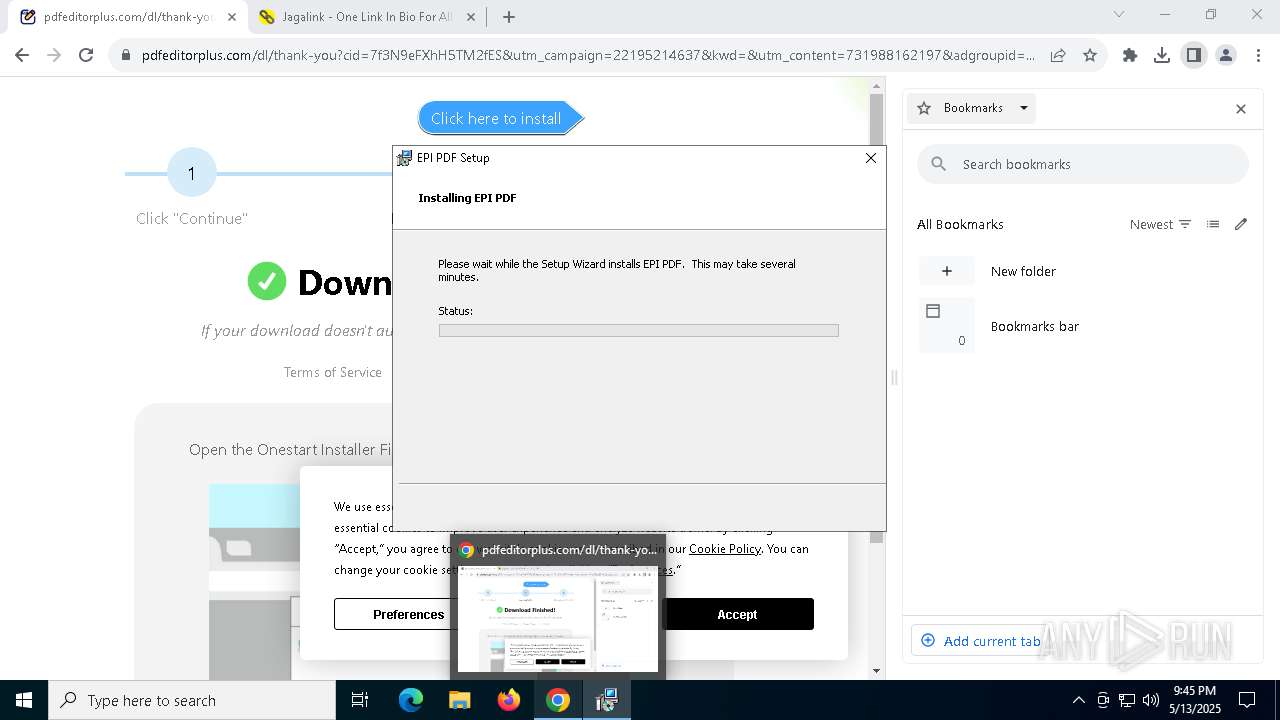This screenshot has width=1280, height=720.
Task: Click the cookie Preferences button
Action: 408,614
